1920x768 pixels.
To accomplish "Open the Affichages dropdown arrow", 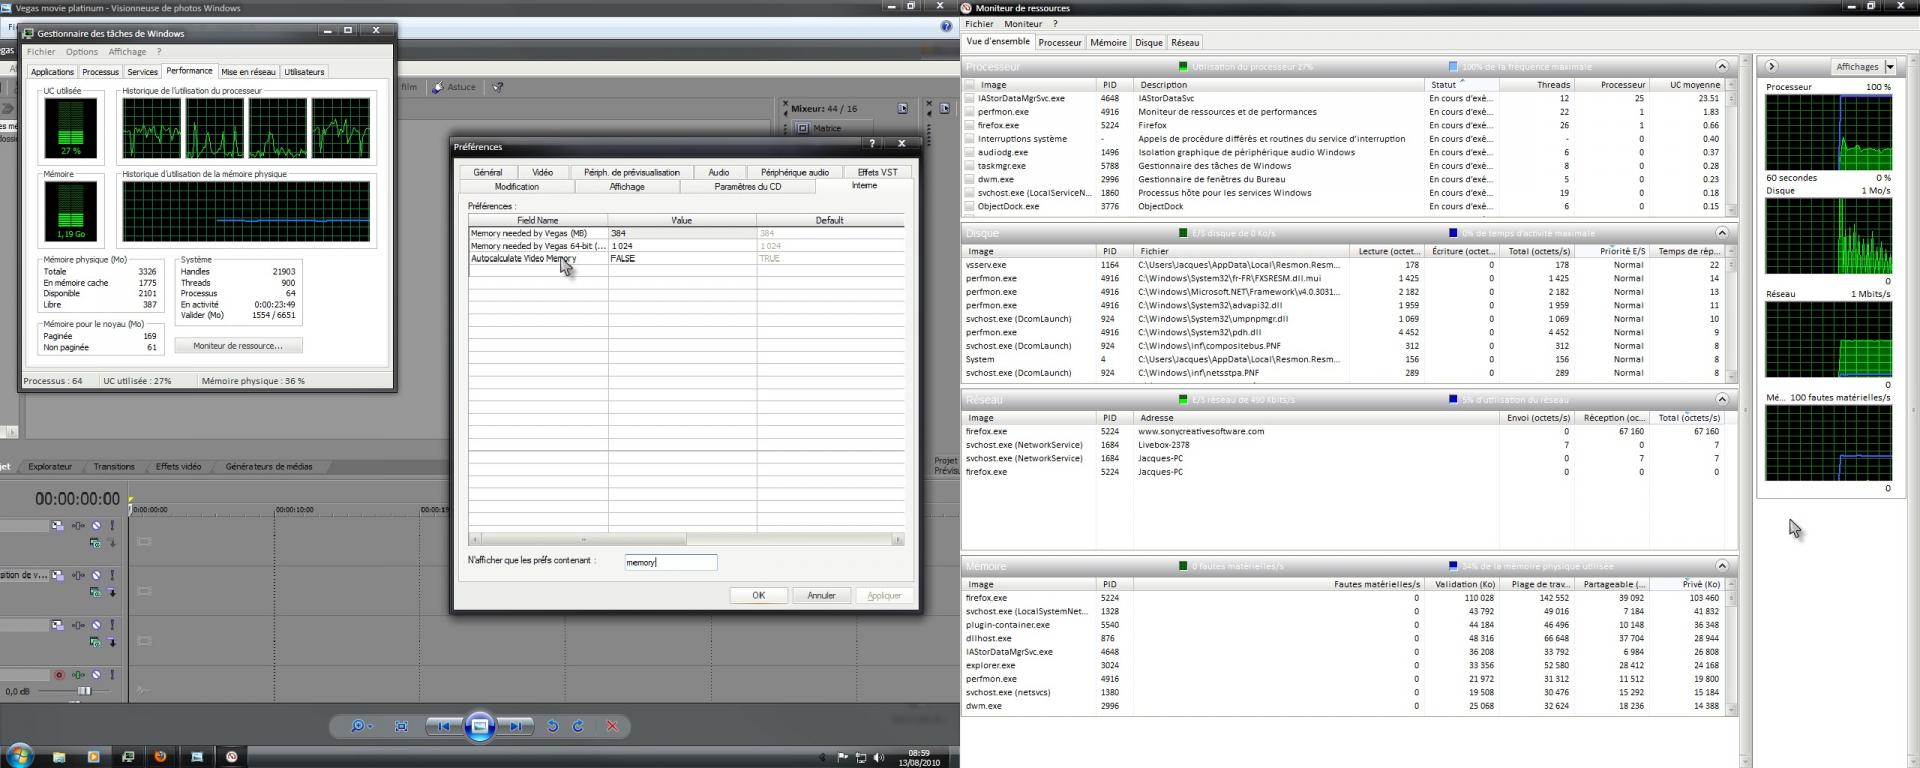I will point(1890,67).
